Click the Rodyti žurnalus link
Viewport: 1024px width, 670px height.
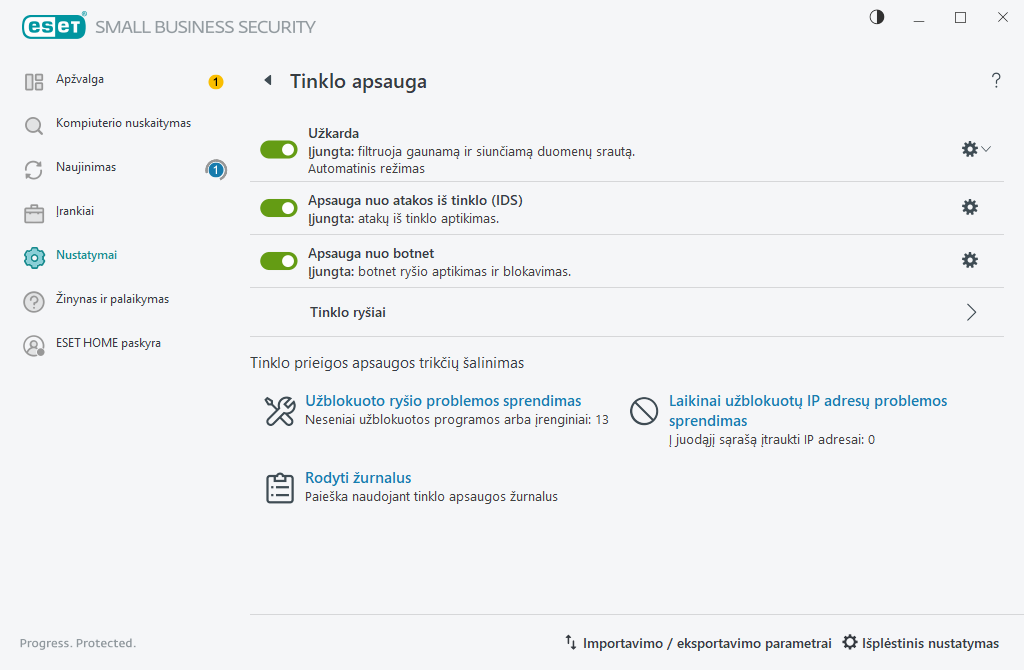(358, 478)
